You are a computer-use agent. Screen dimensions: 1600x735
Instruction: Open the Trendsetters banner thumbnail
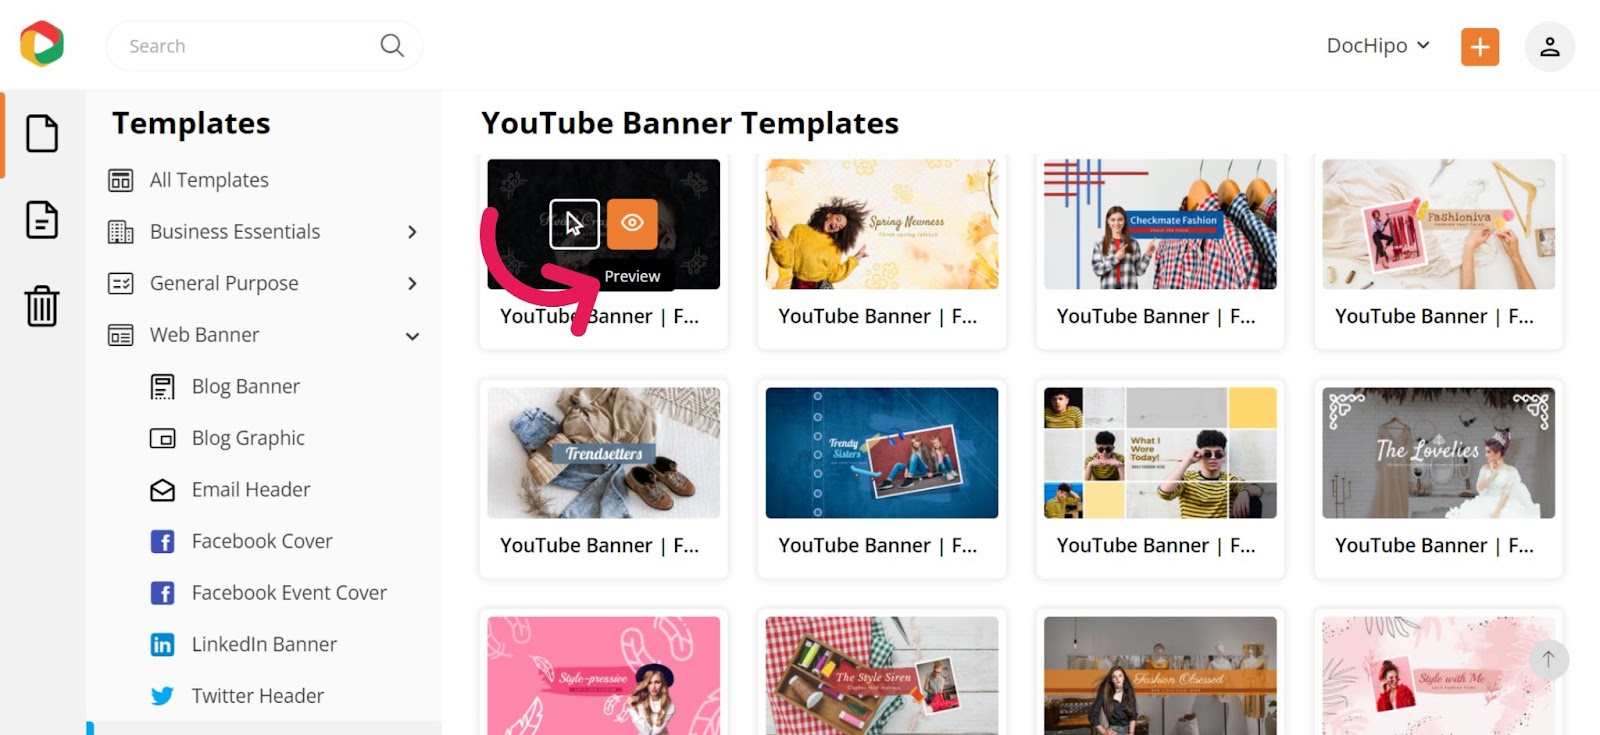(603, 453)
